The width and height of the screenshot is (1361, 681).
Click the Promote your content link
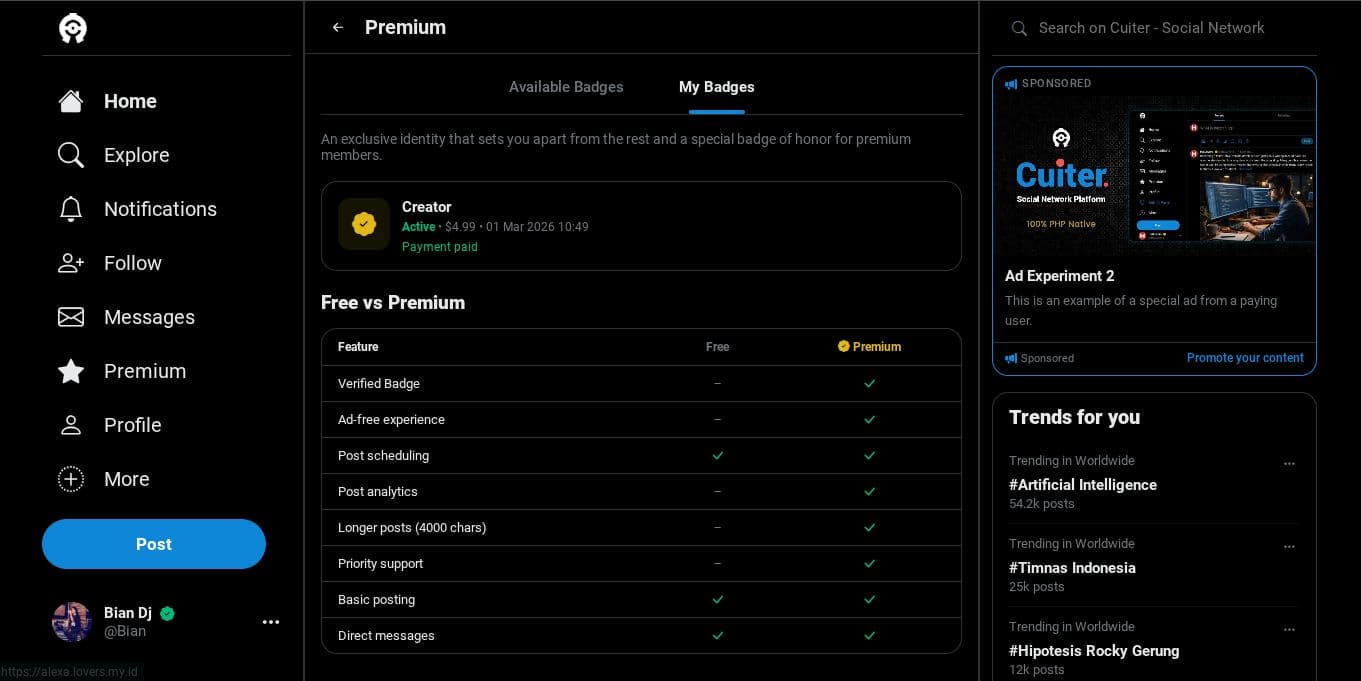tap(1245, 358)
